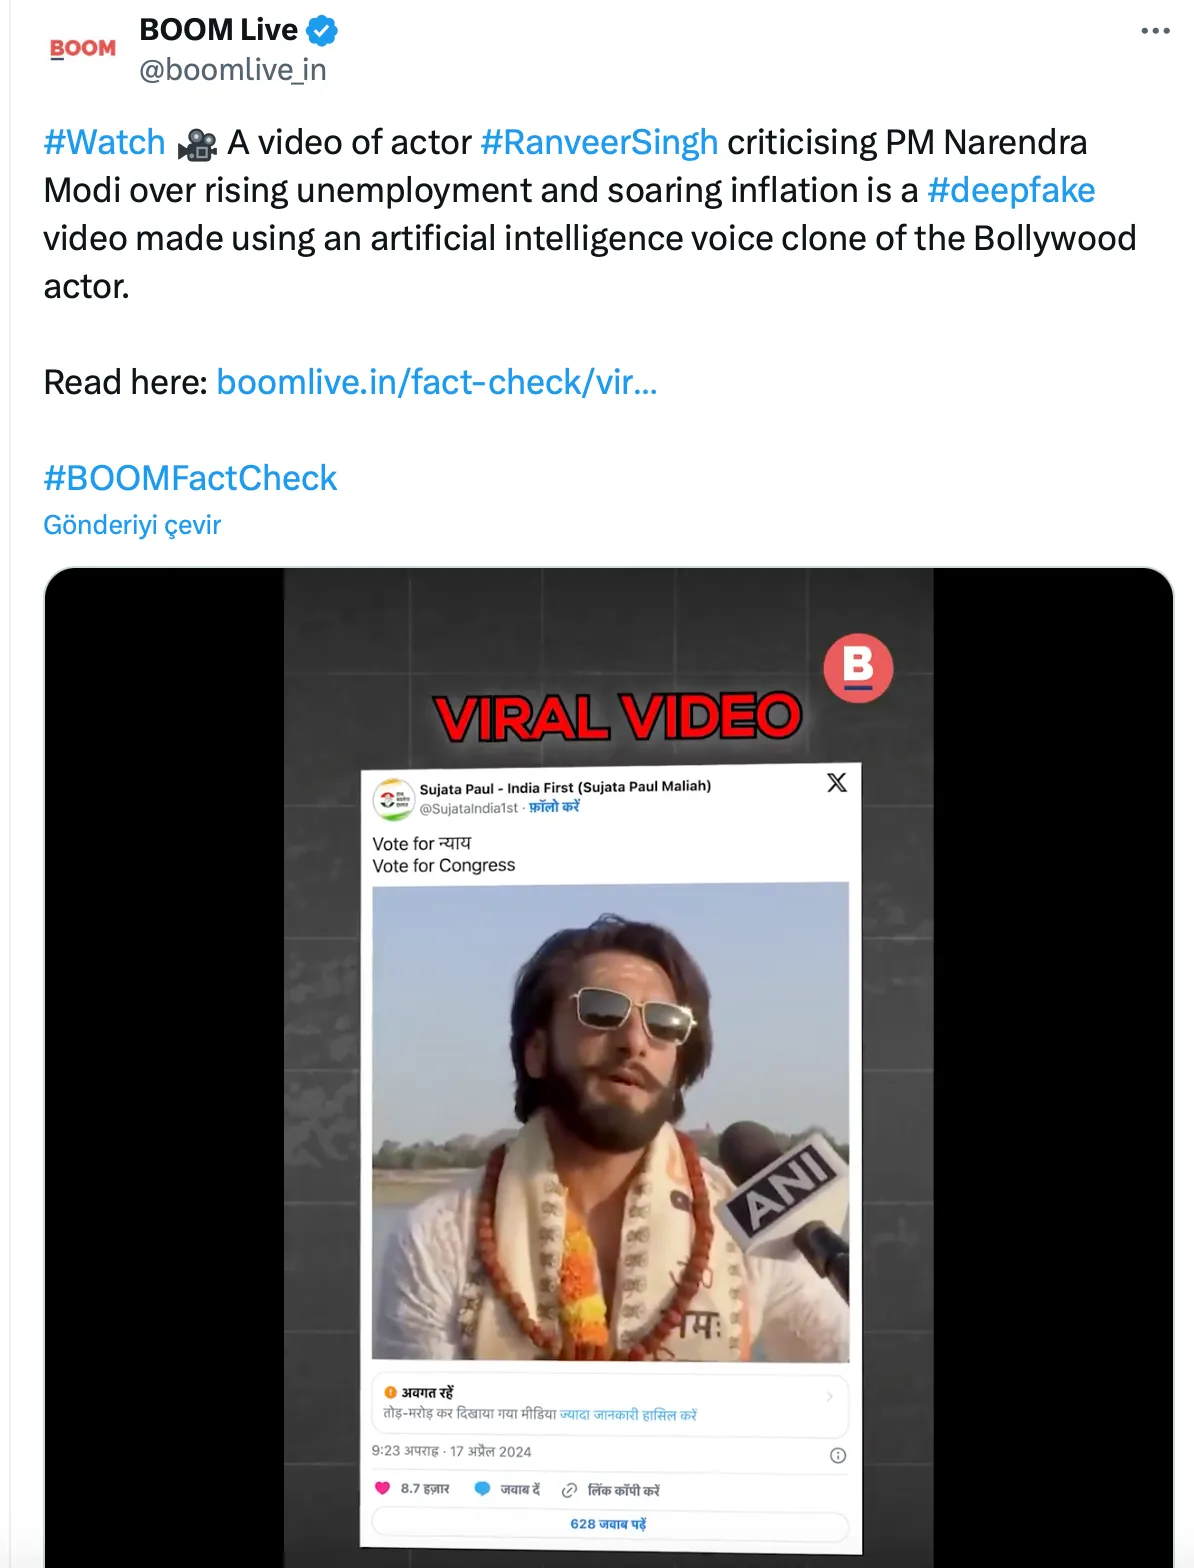Click the #BOOMFactCheck hashtag

point(190,478)
